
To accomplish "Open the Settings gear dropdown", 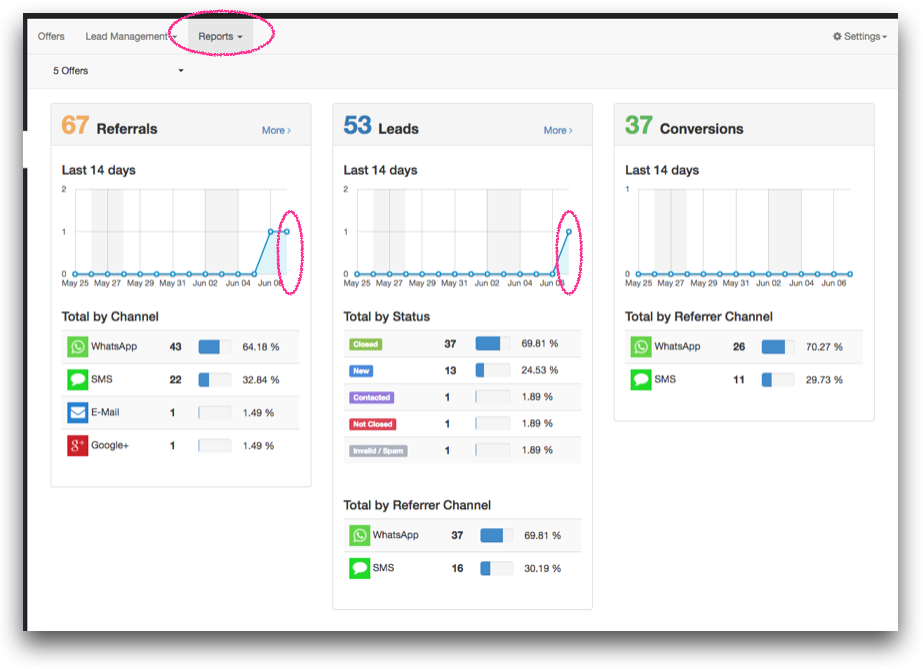I will [x=859, y=37].
